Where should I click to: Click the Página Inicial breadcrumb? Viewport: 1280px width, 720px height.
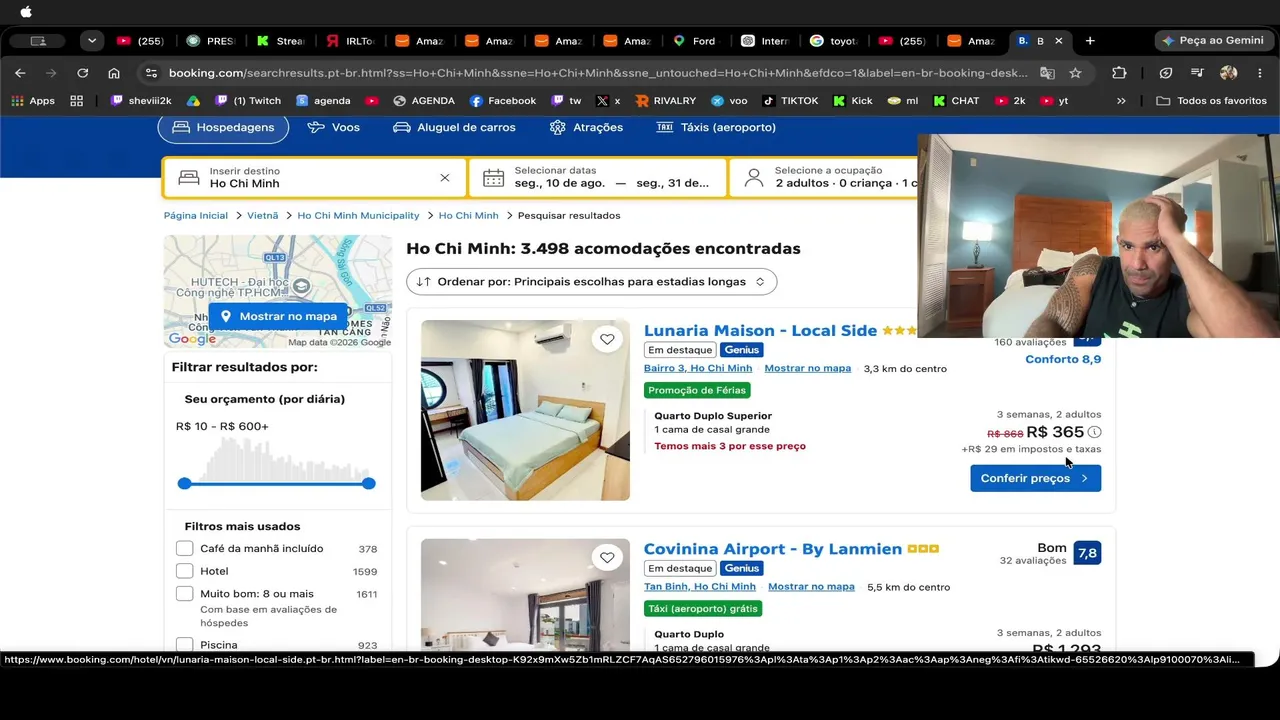point(196,215)
